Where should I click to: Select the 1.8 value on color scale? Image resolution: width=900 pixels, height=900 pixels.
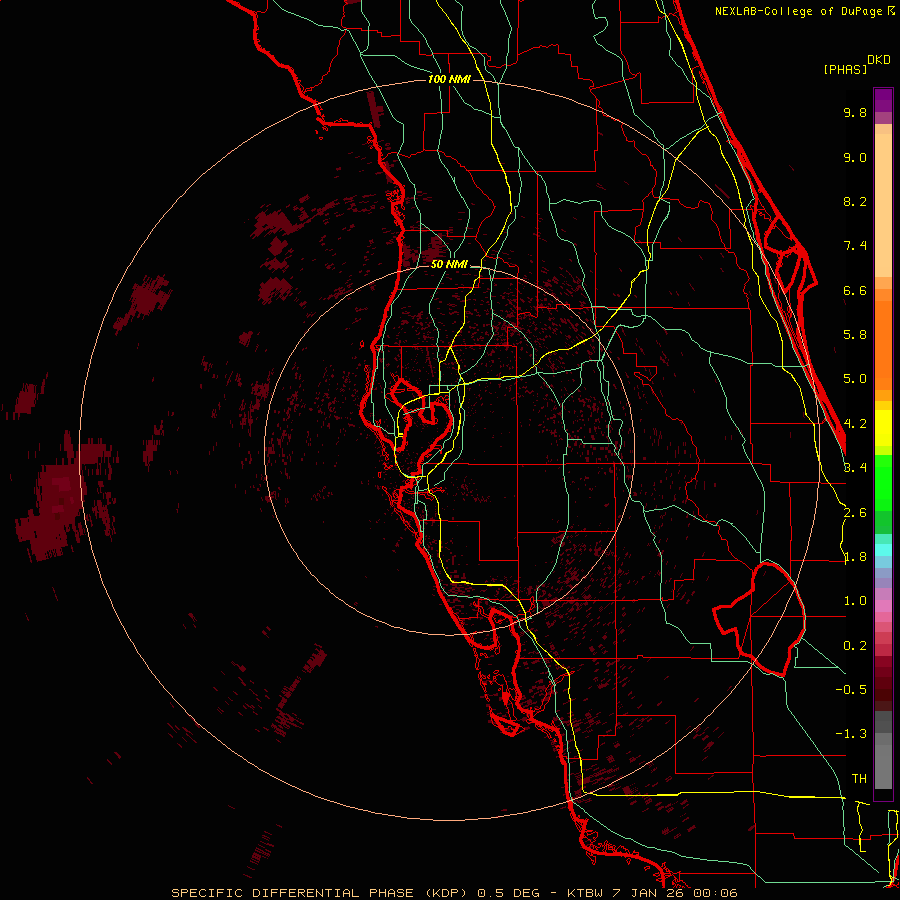click(855, 557)
